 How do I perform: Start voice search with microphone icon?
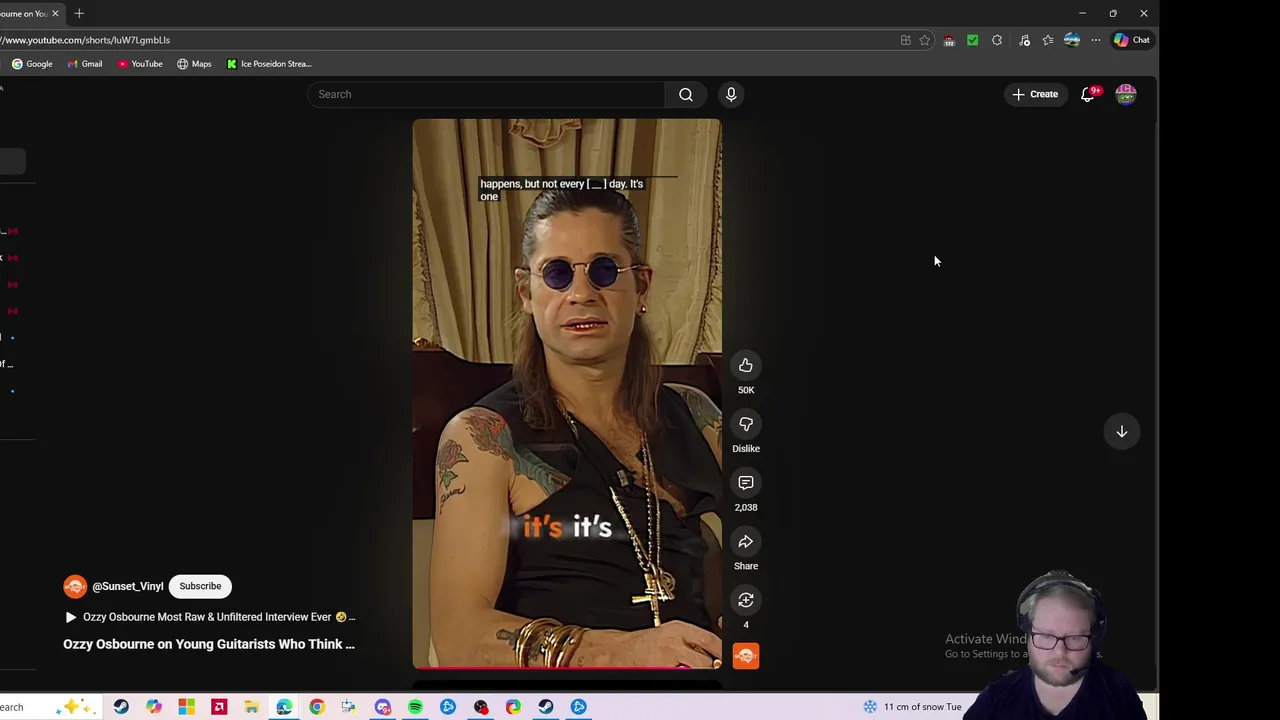pyautogui.click(x=731, y=94)
